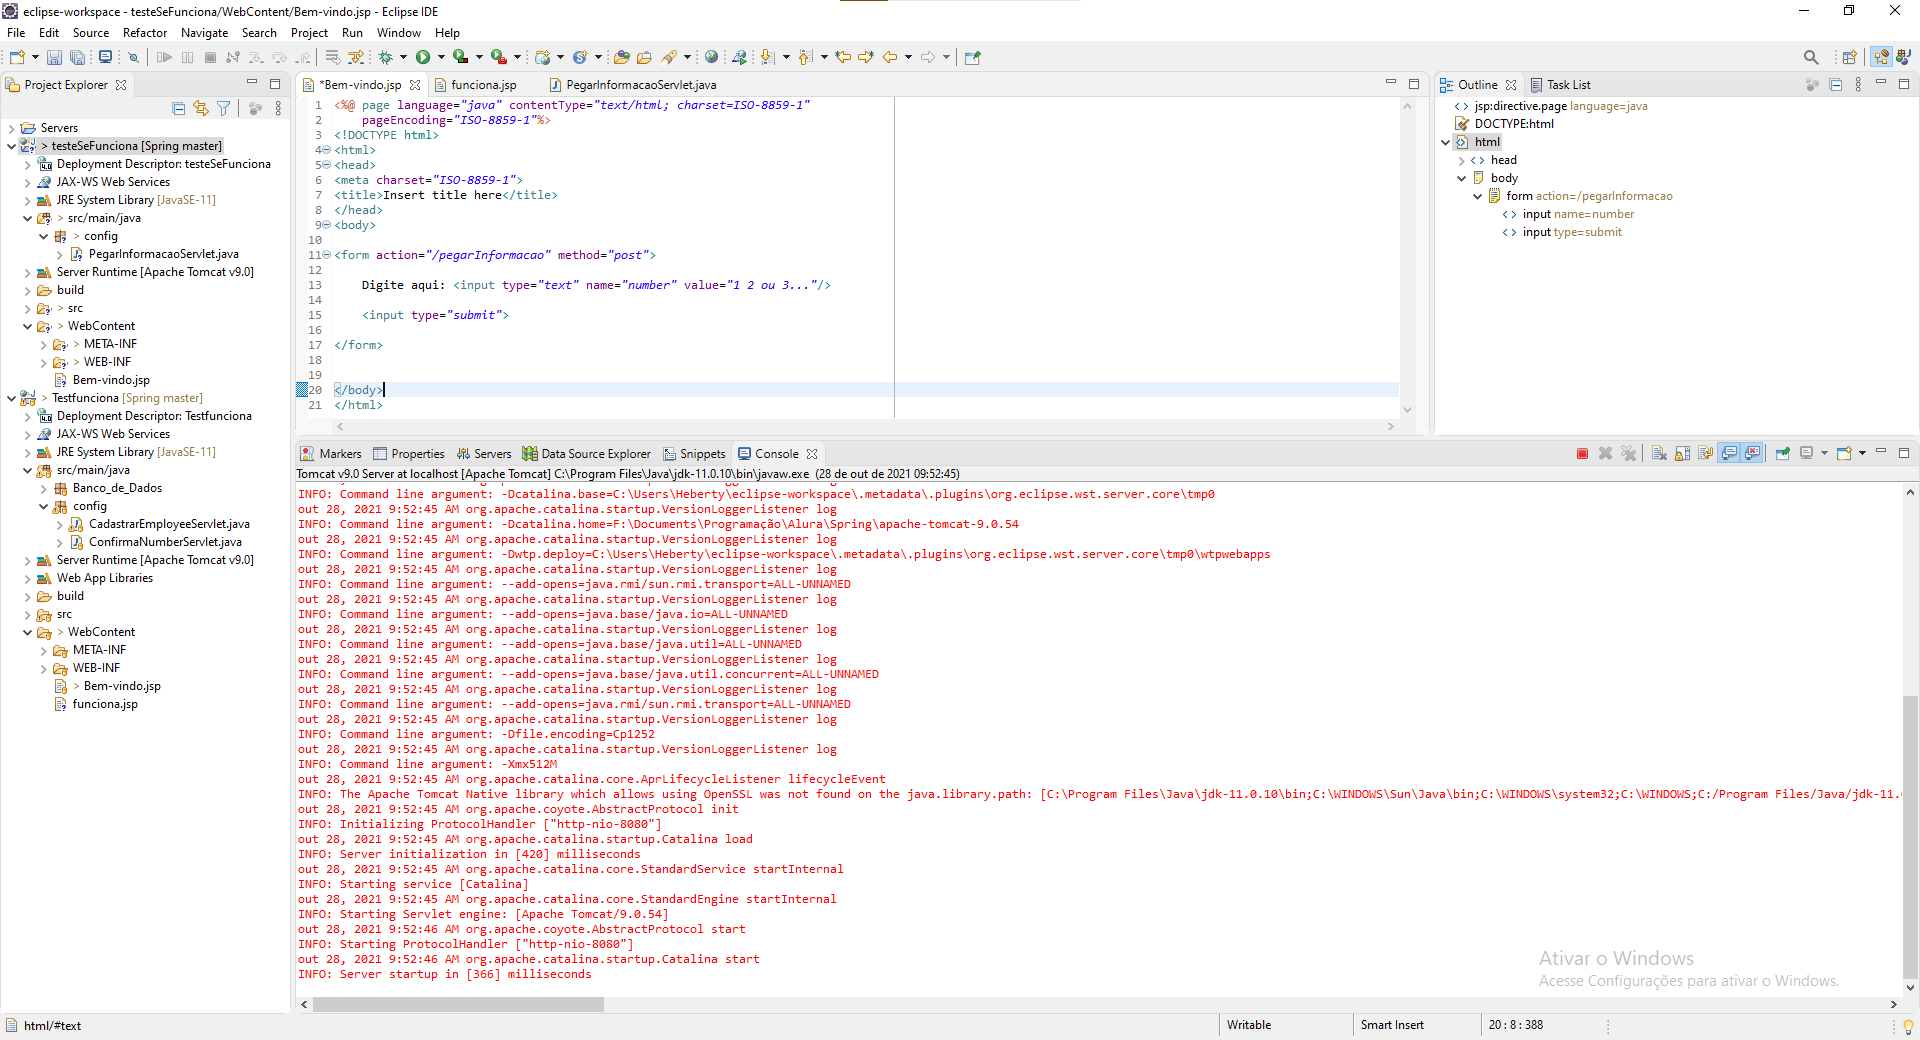Select CadastrarEmployeeServlet.java in the tree
The image size is (1920, 1040).
tap(169, 524)
